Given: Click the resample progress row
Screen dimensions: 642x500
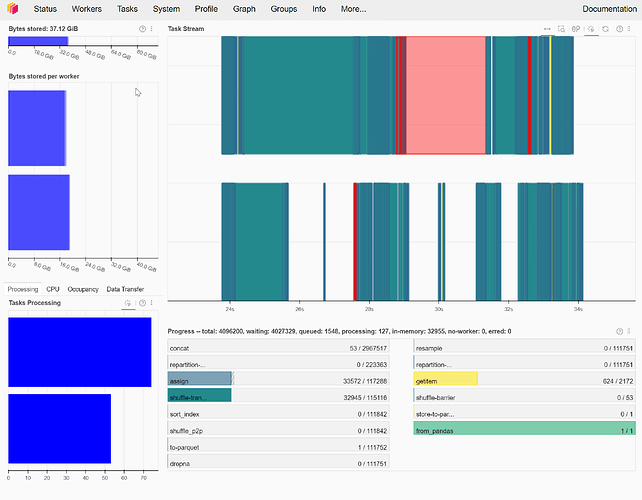Looking at the screenshot, I should (x=524, y=348).
